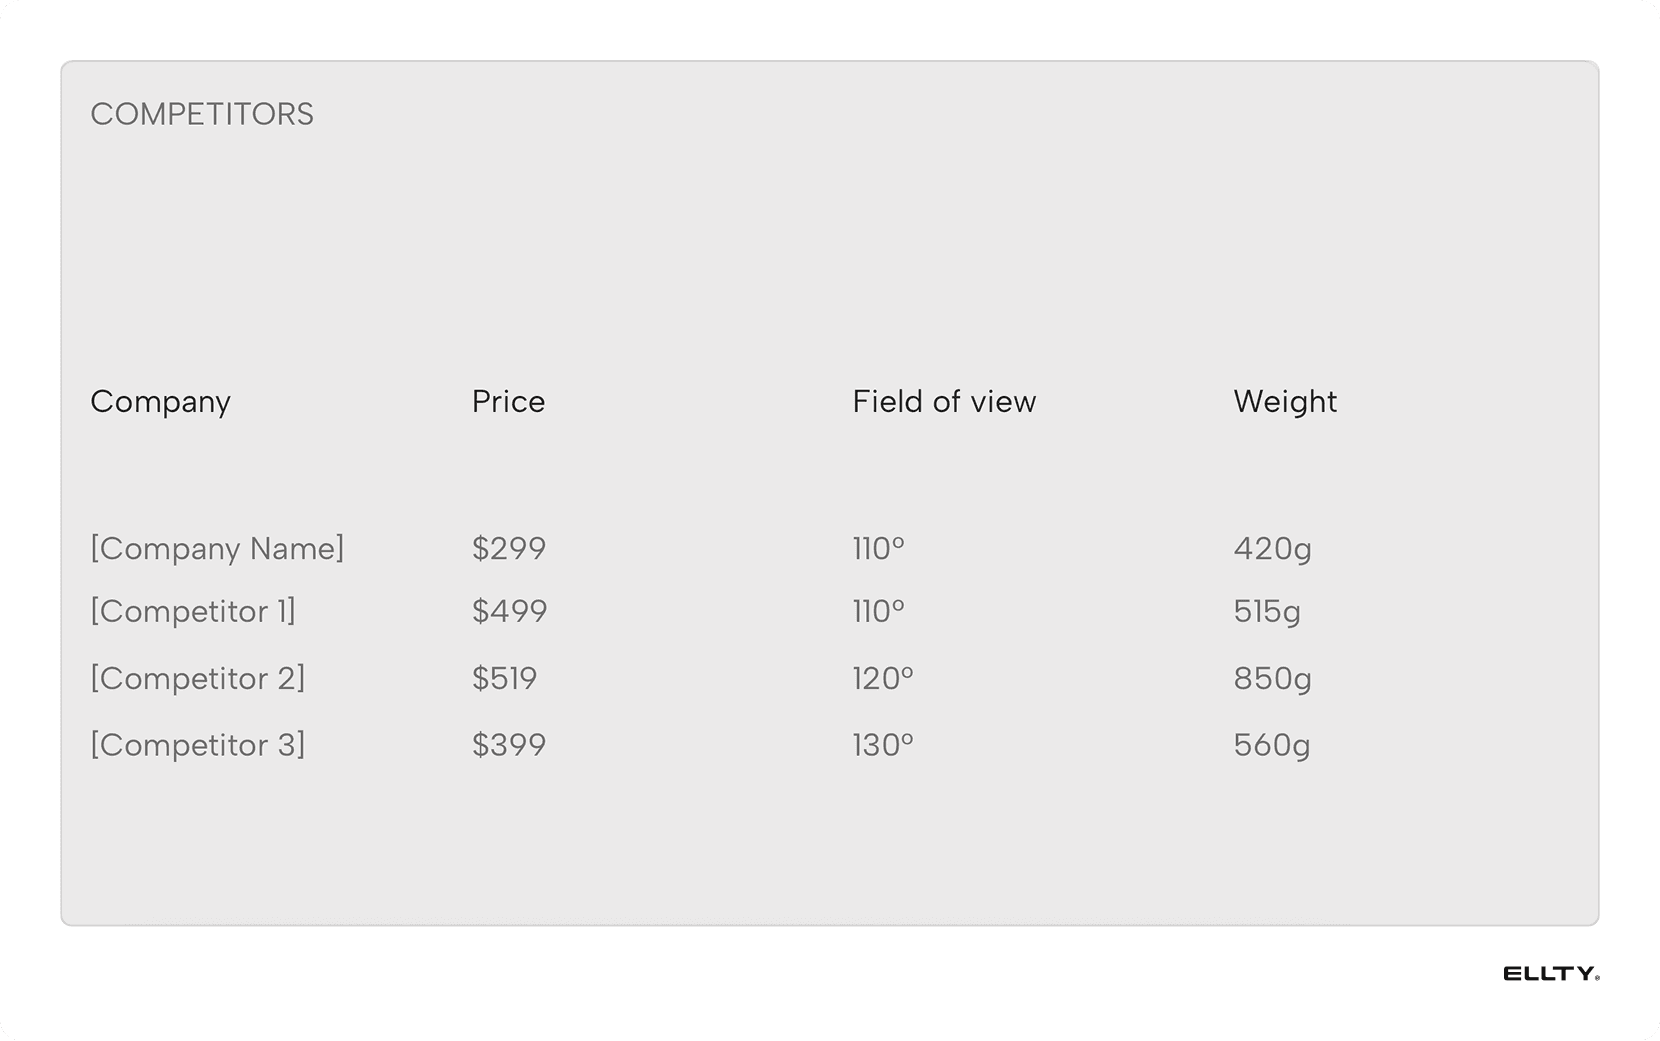Image resolution: width=1660 pixels, height=1041 pixels.
Task: Click the Company column header
Action: click(161, 402)
